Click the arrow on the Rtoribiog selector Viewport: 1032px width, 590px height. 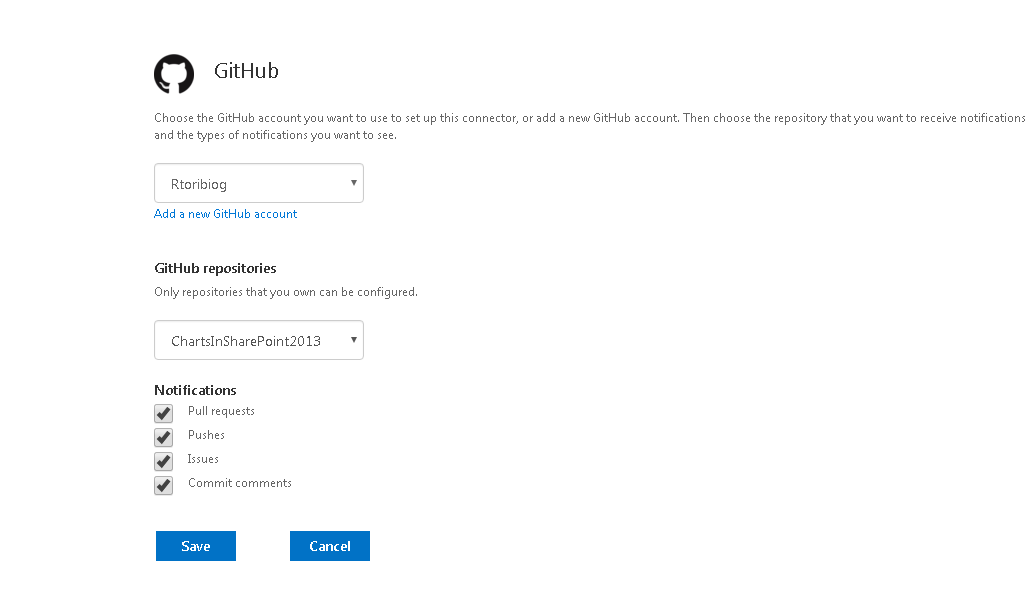(x=354, y=183)
